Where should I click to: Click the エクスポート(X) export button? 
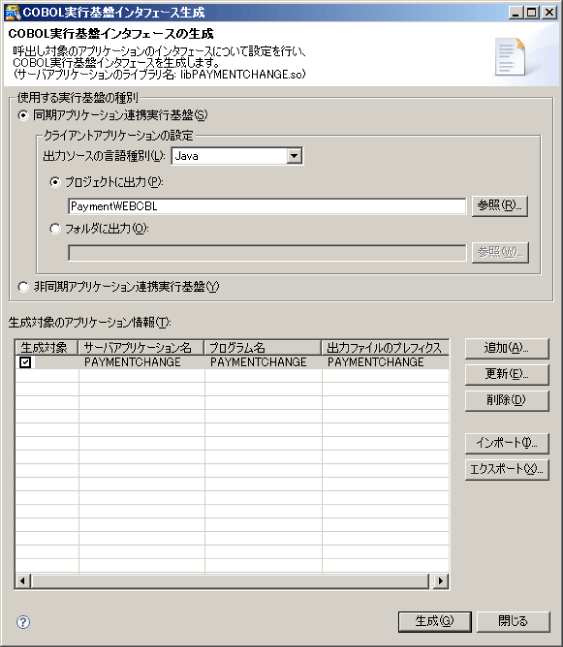(x=507, y=470)
